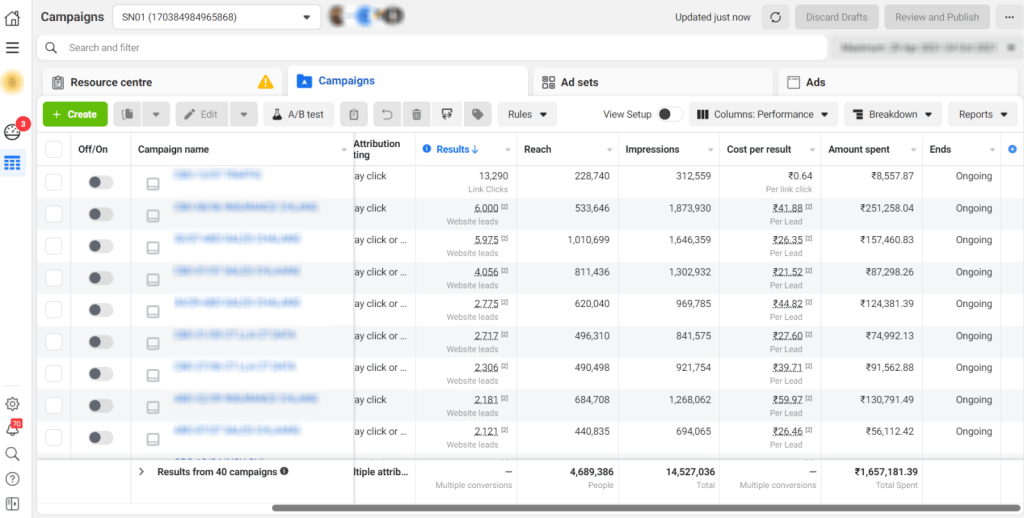1024x518 pixels.
Task: Expand the Breakdown dropdown
Action: click(892, 114)
